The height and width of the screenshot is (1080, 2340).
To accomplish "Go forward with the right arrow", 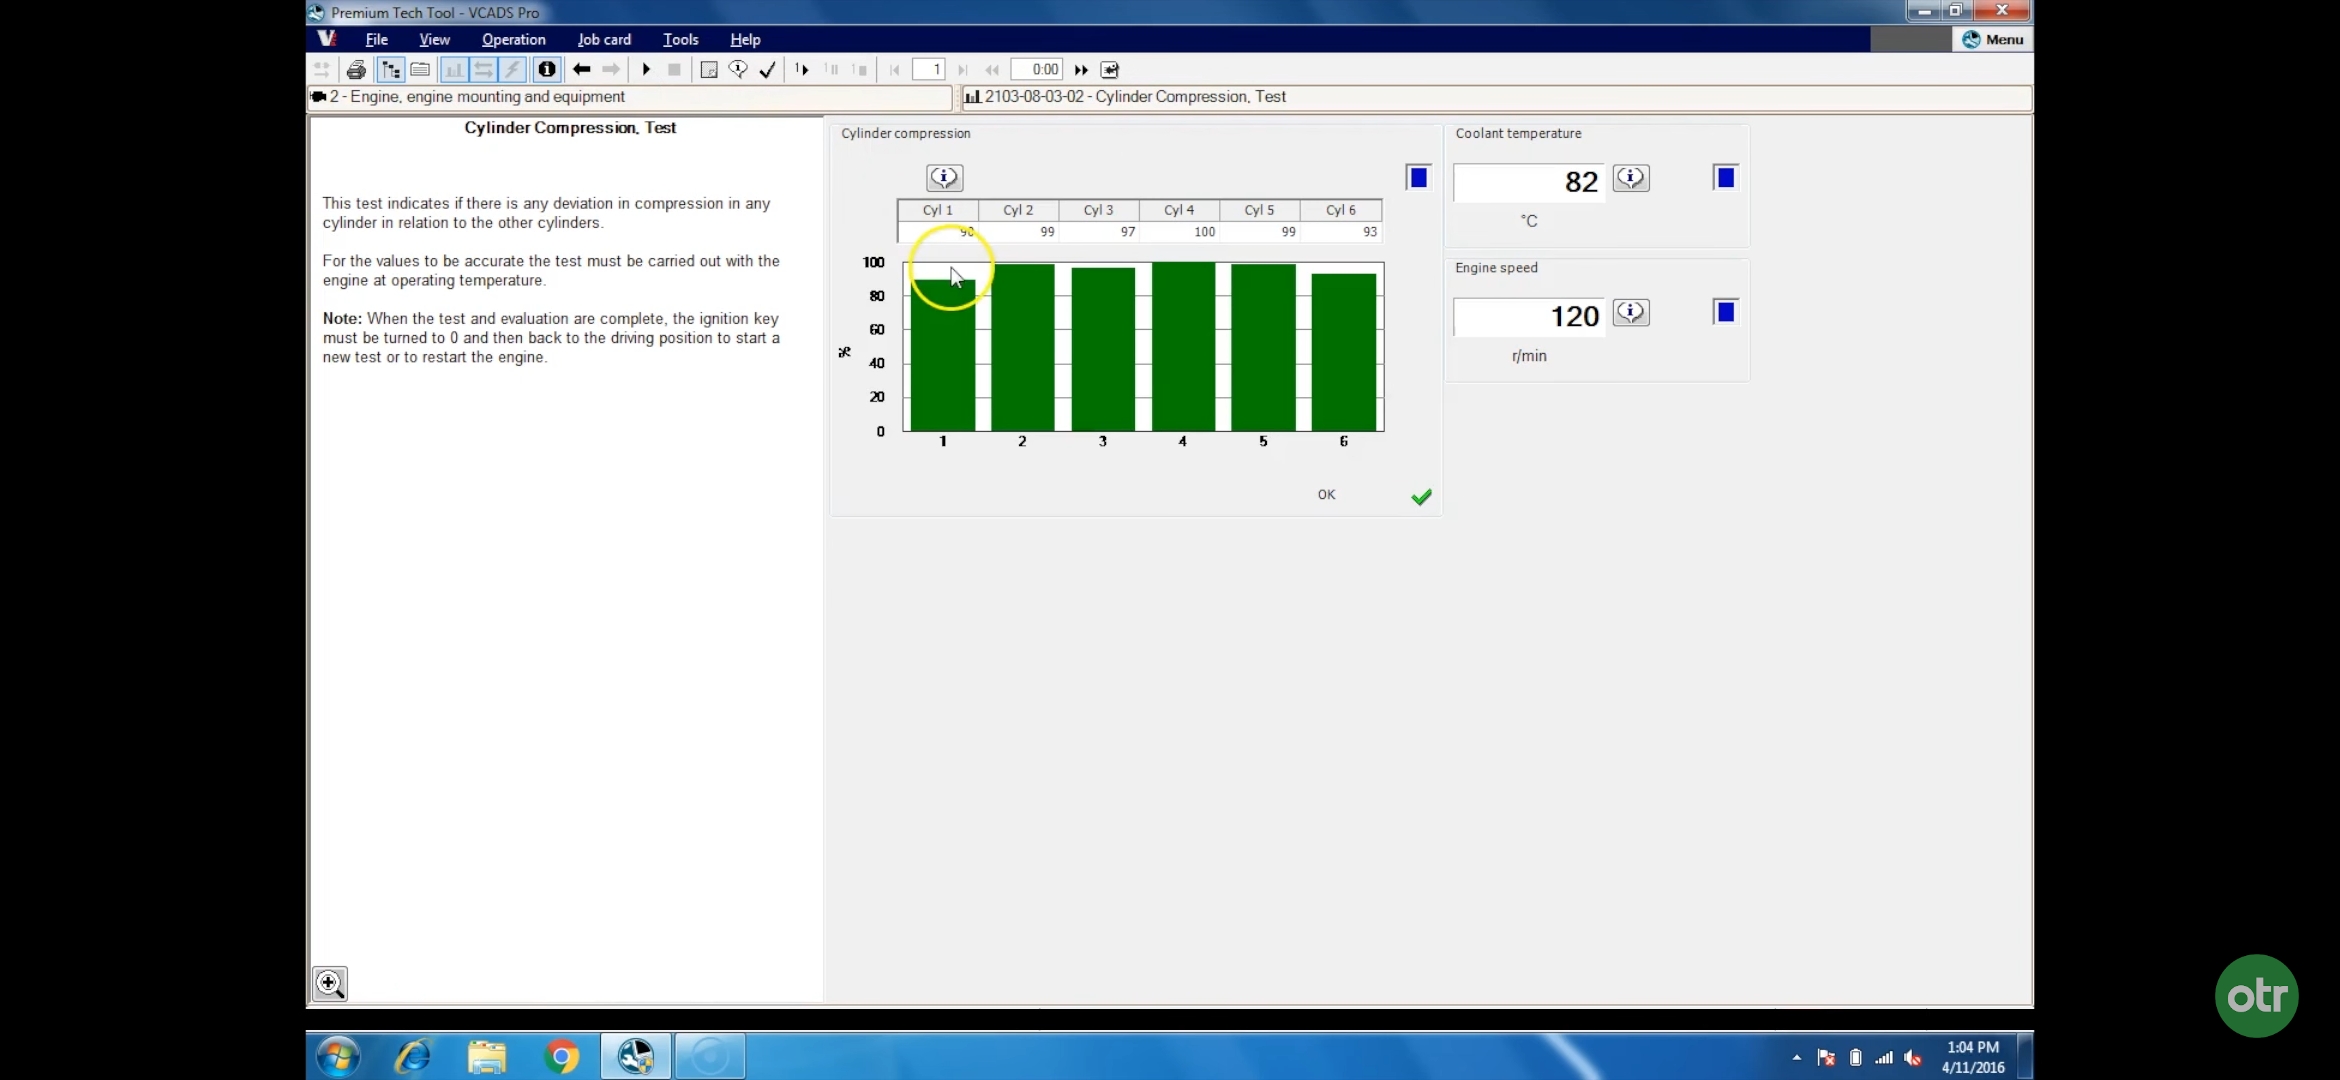I will [611, 70].
